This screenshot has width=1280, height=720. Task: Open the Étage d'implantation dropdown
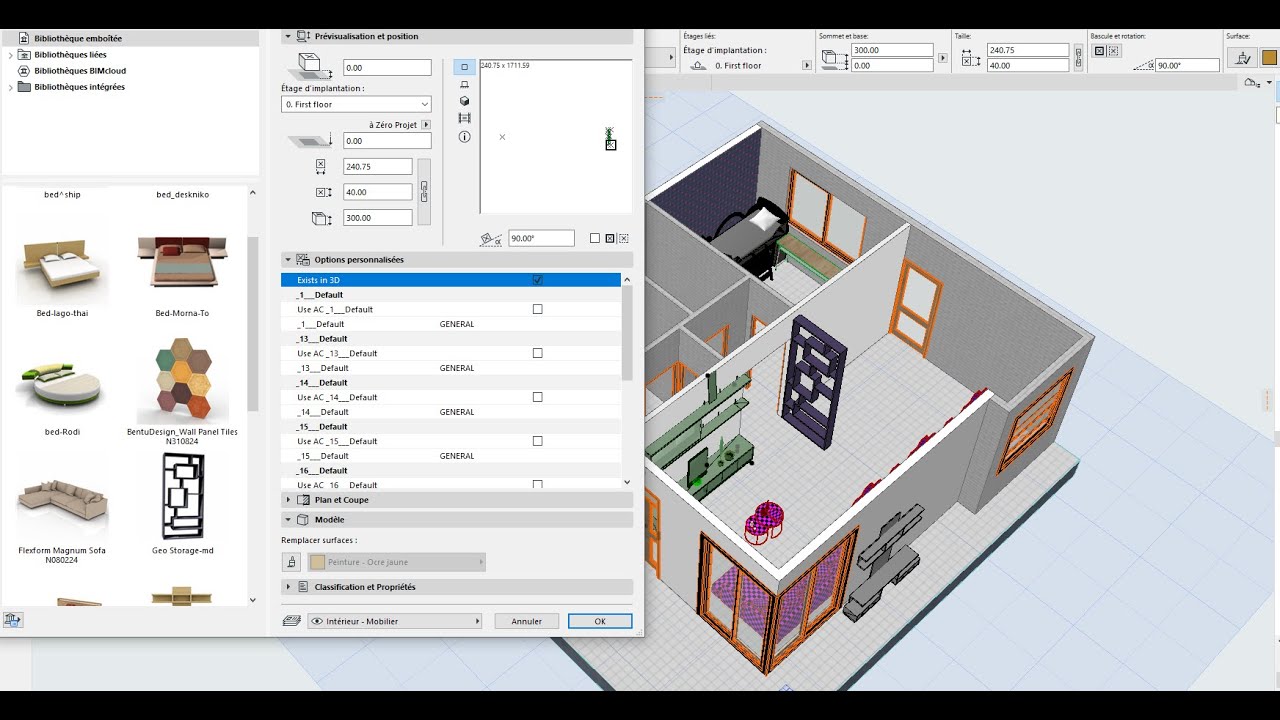click(x=356, y=104)
